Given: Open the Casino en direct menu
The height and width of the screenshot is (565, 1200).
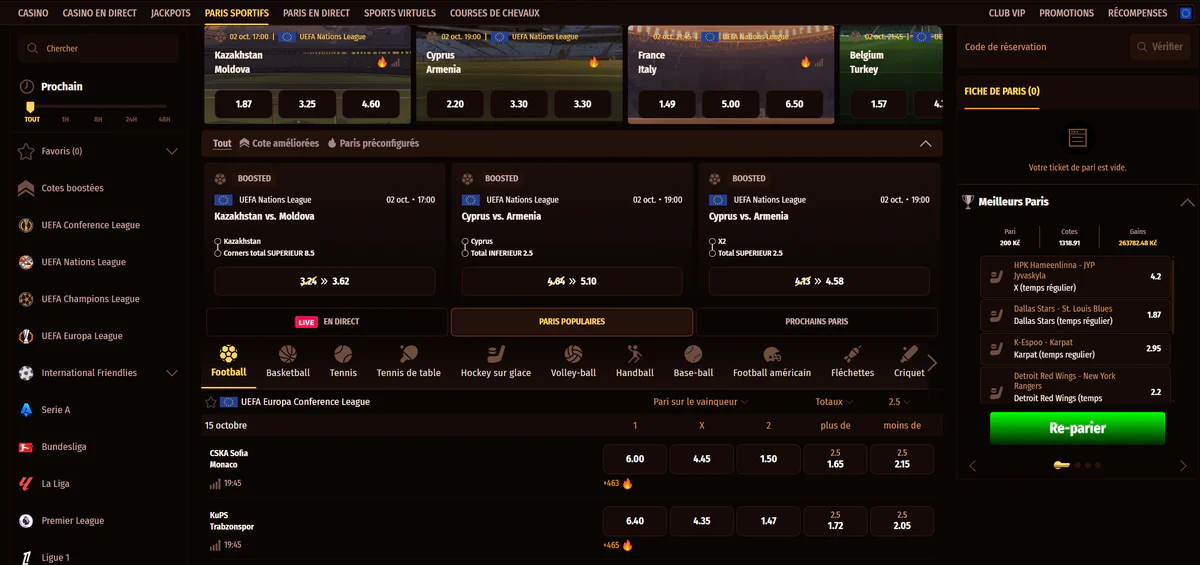Looking at the screenshot, I should pos(99,13).
